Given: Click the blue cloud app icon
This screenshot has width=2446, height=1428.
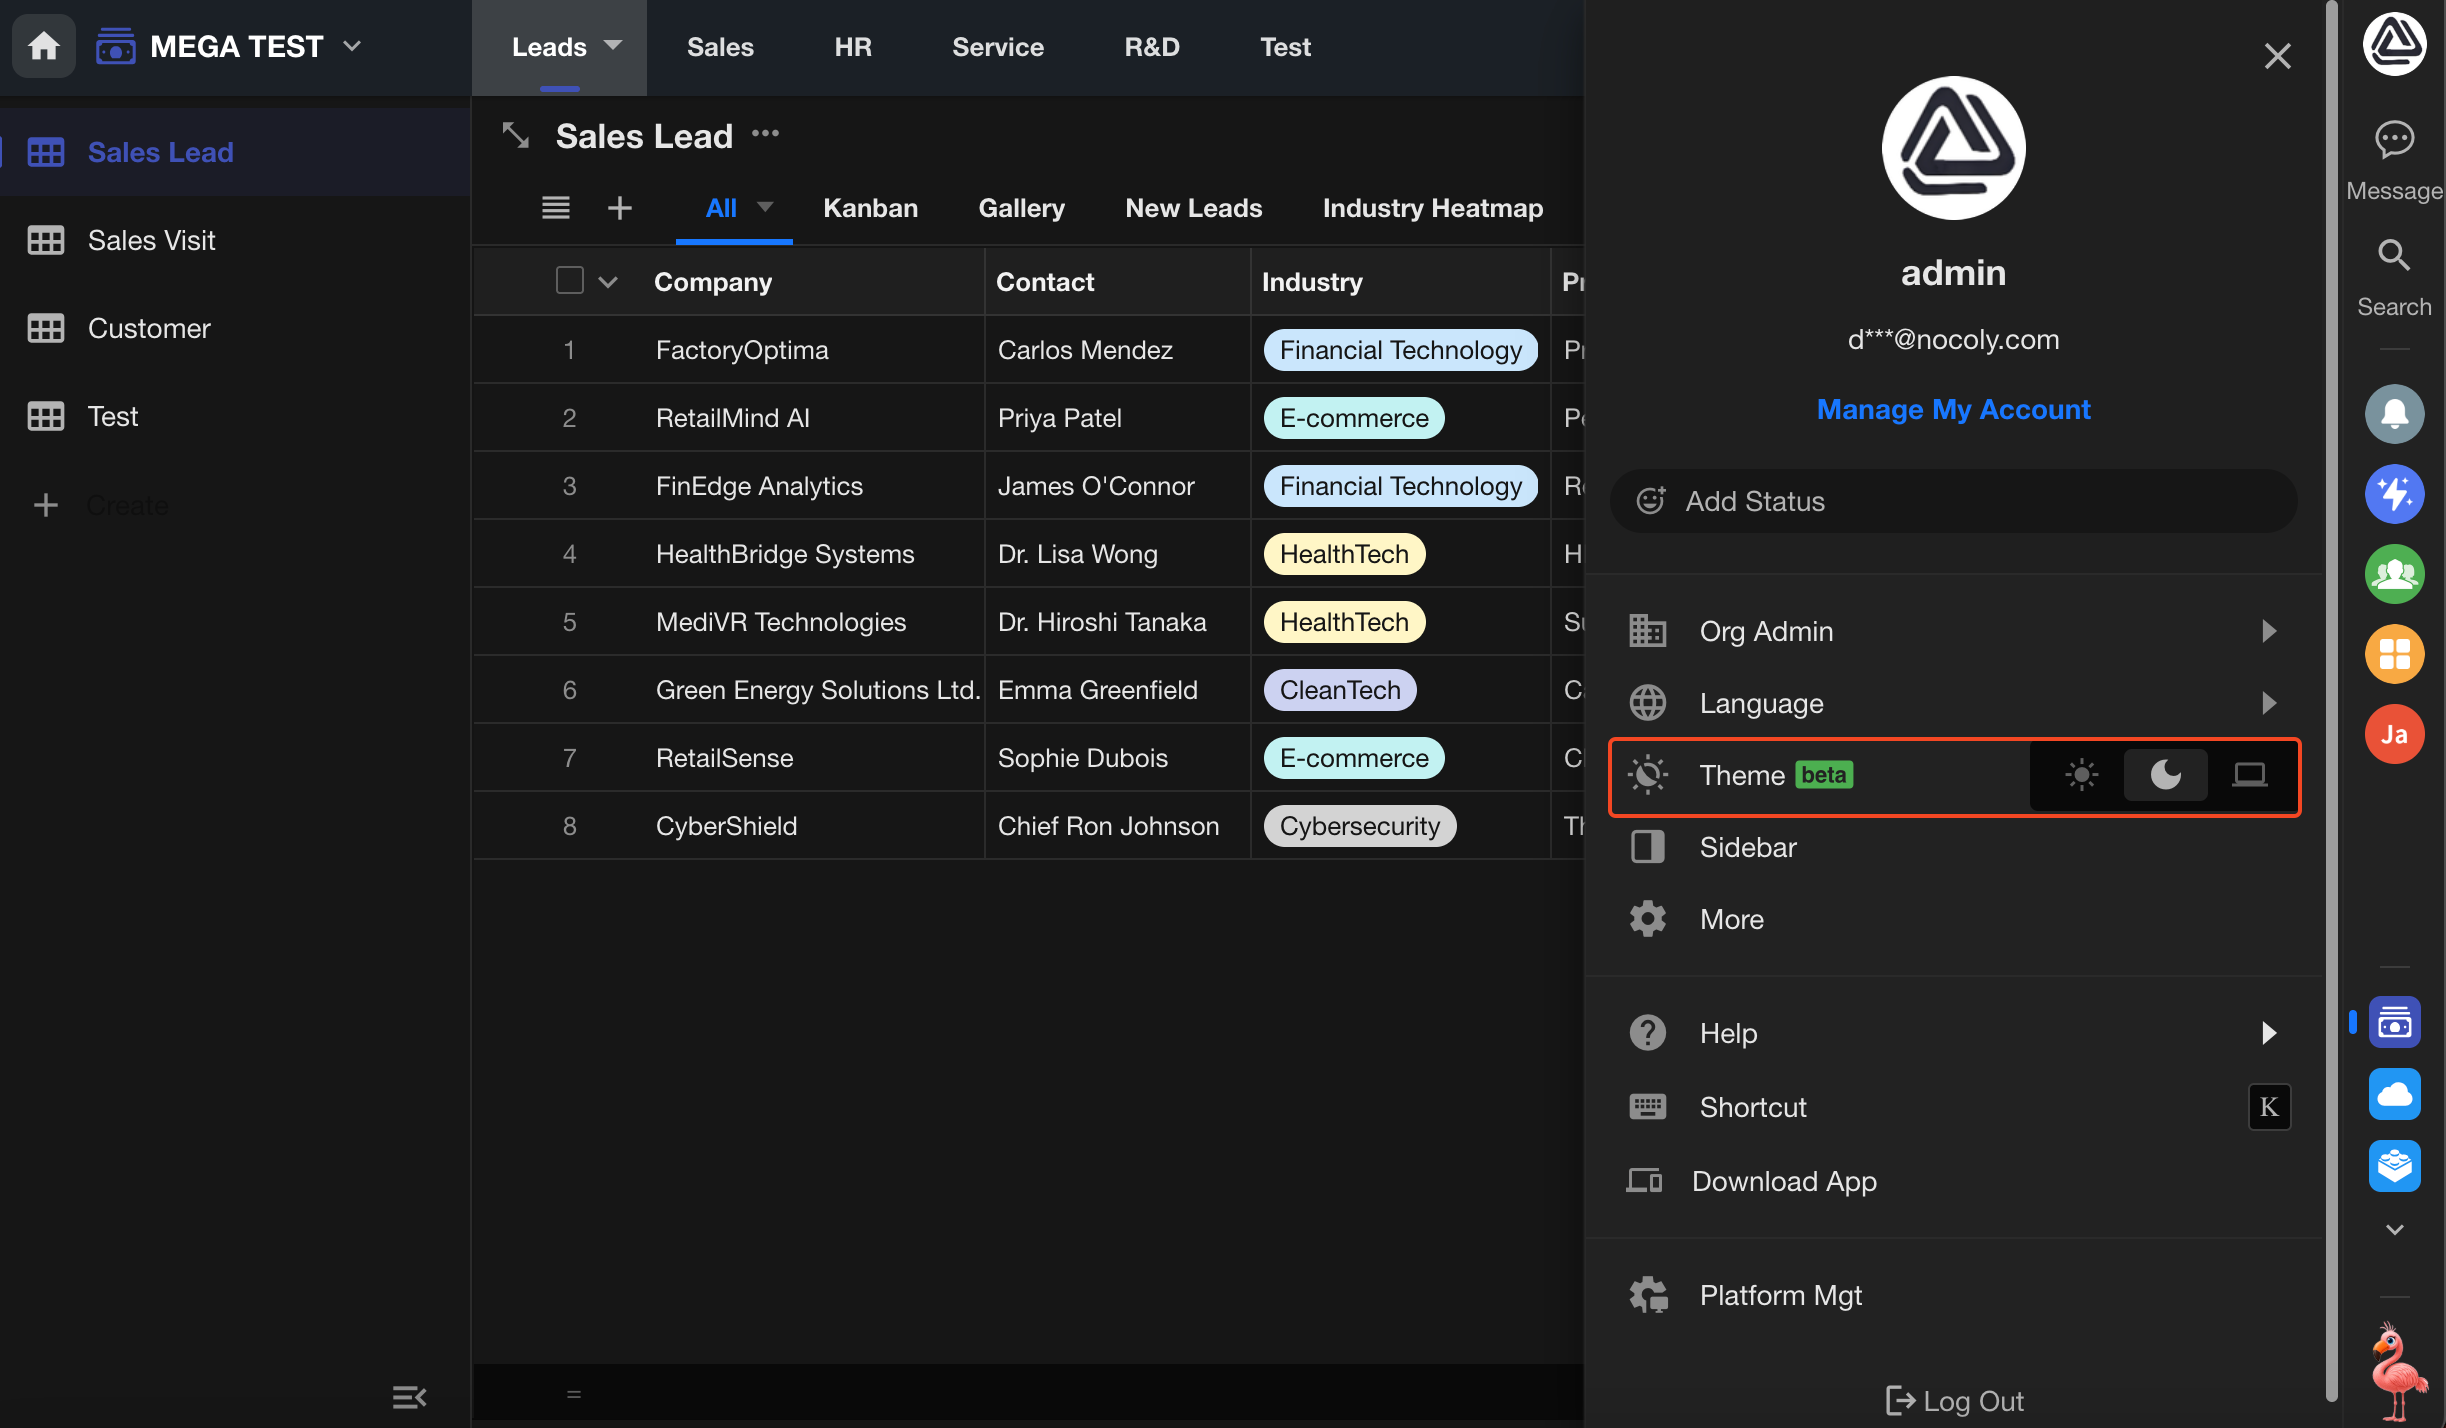Looking at the screenshot, I should pos(2394,1094).
